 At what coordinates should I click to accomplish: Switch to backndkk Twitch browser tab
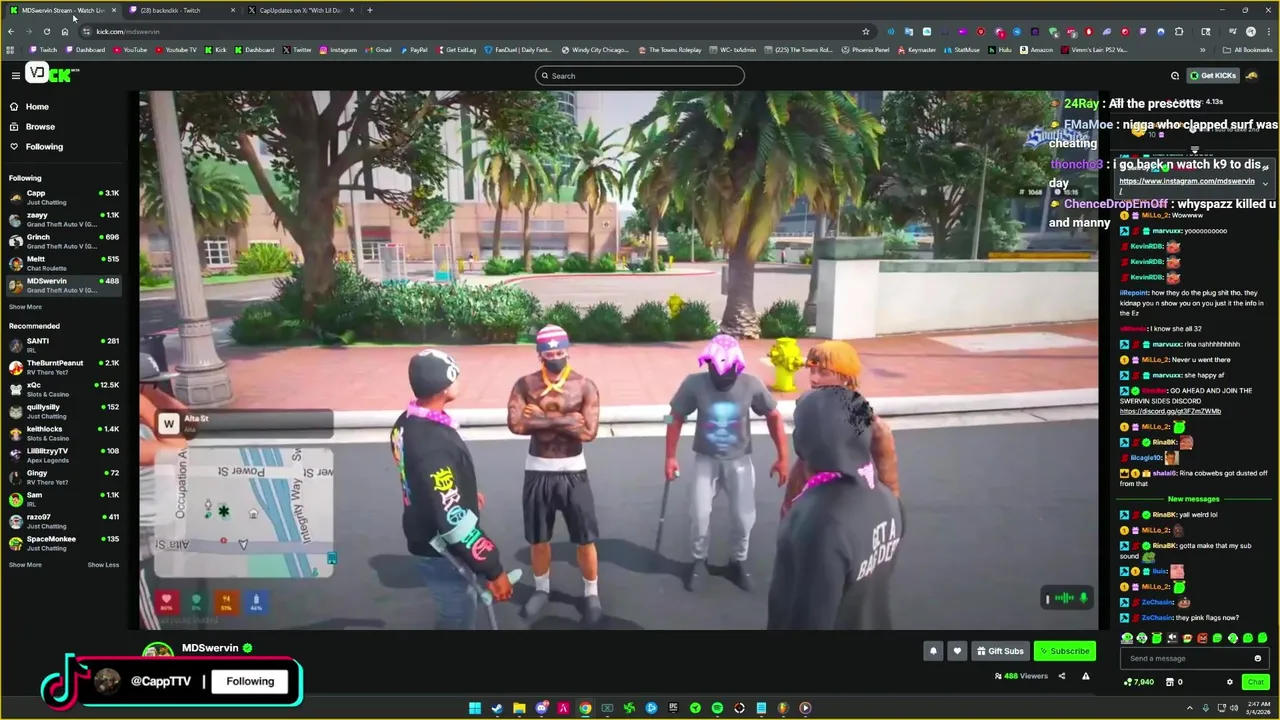[182, 10]
